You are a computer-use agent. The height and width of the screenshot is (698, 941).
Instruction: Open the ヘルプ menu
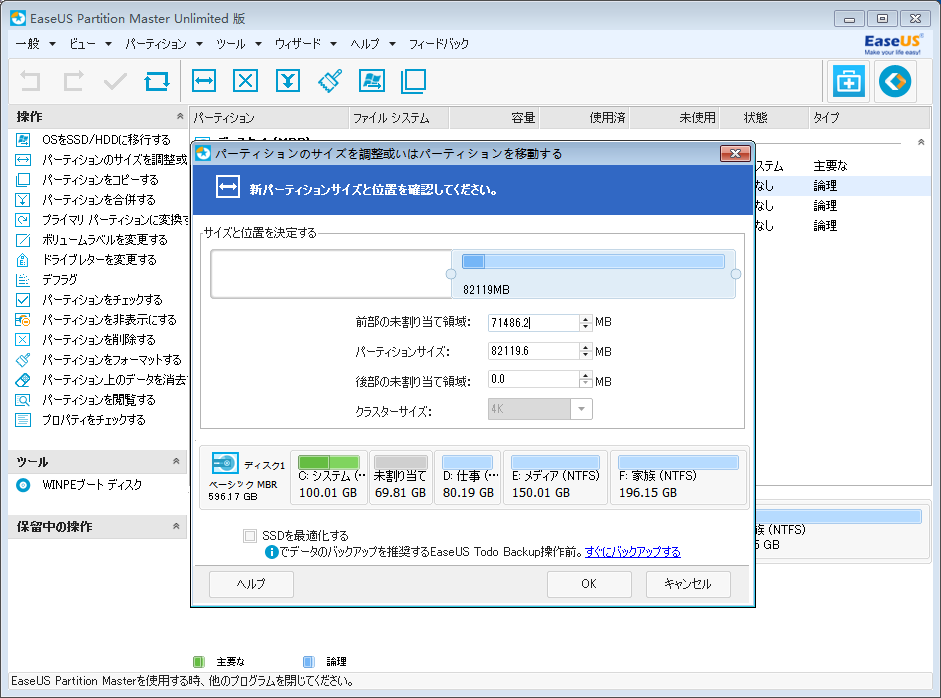point(373,44)
